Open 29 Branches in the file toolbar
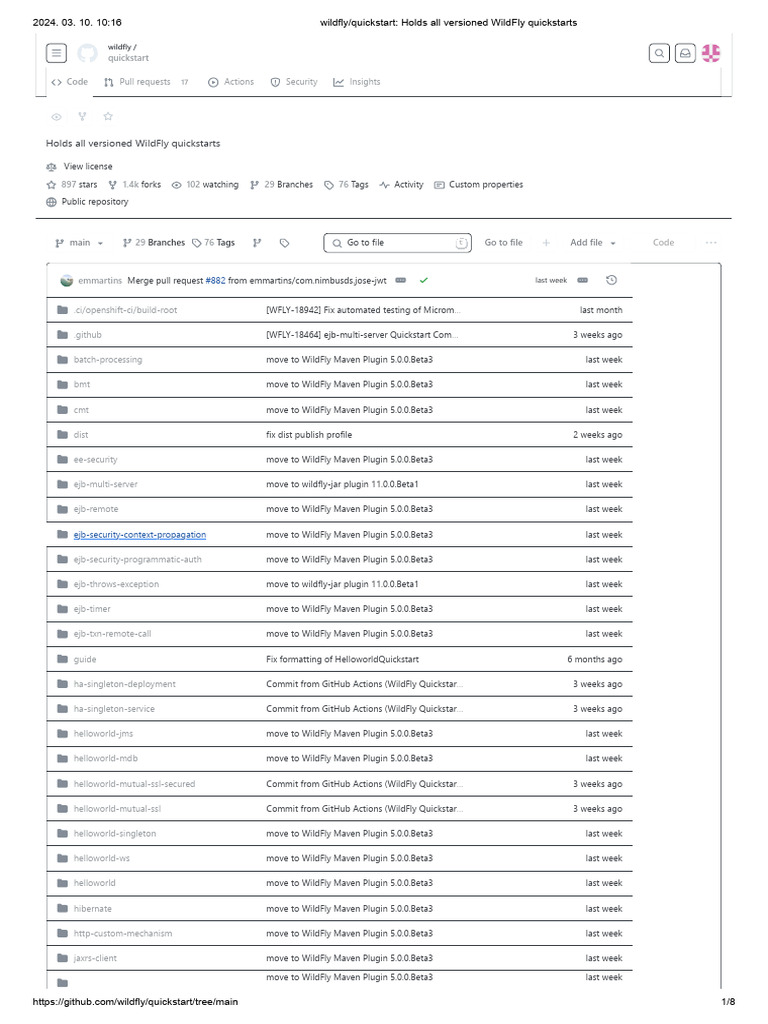This screenshot has width=768, height=1024. point(154,243)
